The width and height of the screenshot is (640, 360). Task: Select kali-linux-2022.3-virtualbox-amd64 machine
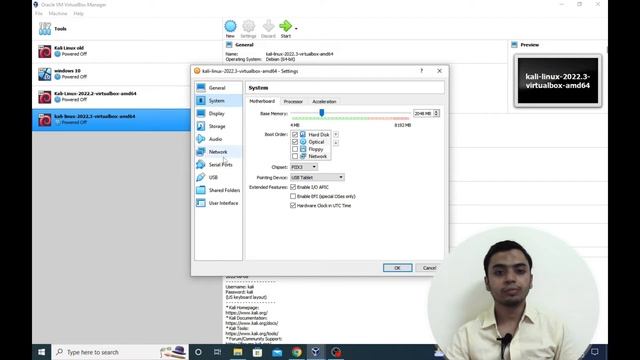[x=111, y=120]
